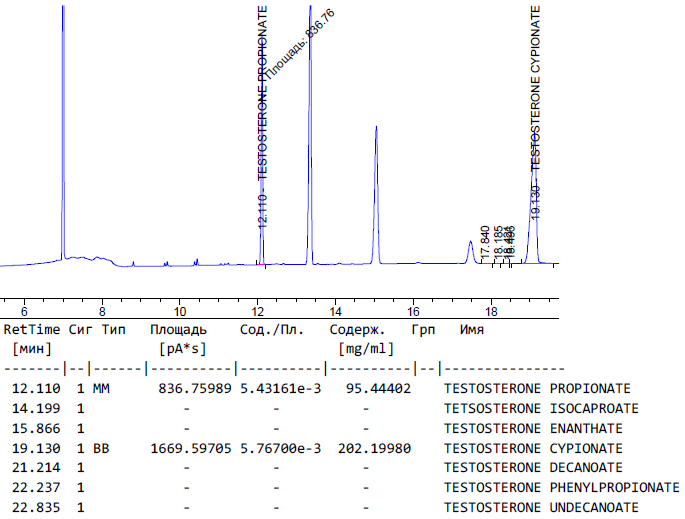Click the 22.835 retention time cell
685x519 pixels.
35,508
